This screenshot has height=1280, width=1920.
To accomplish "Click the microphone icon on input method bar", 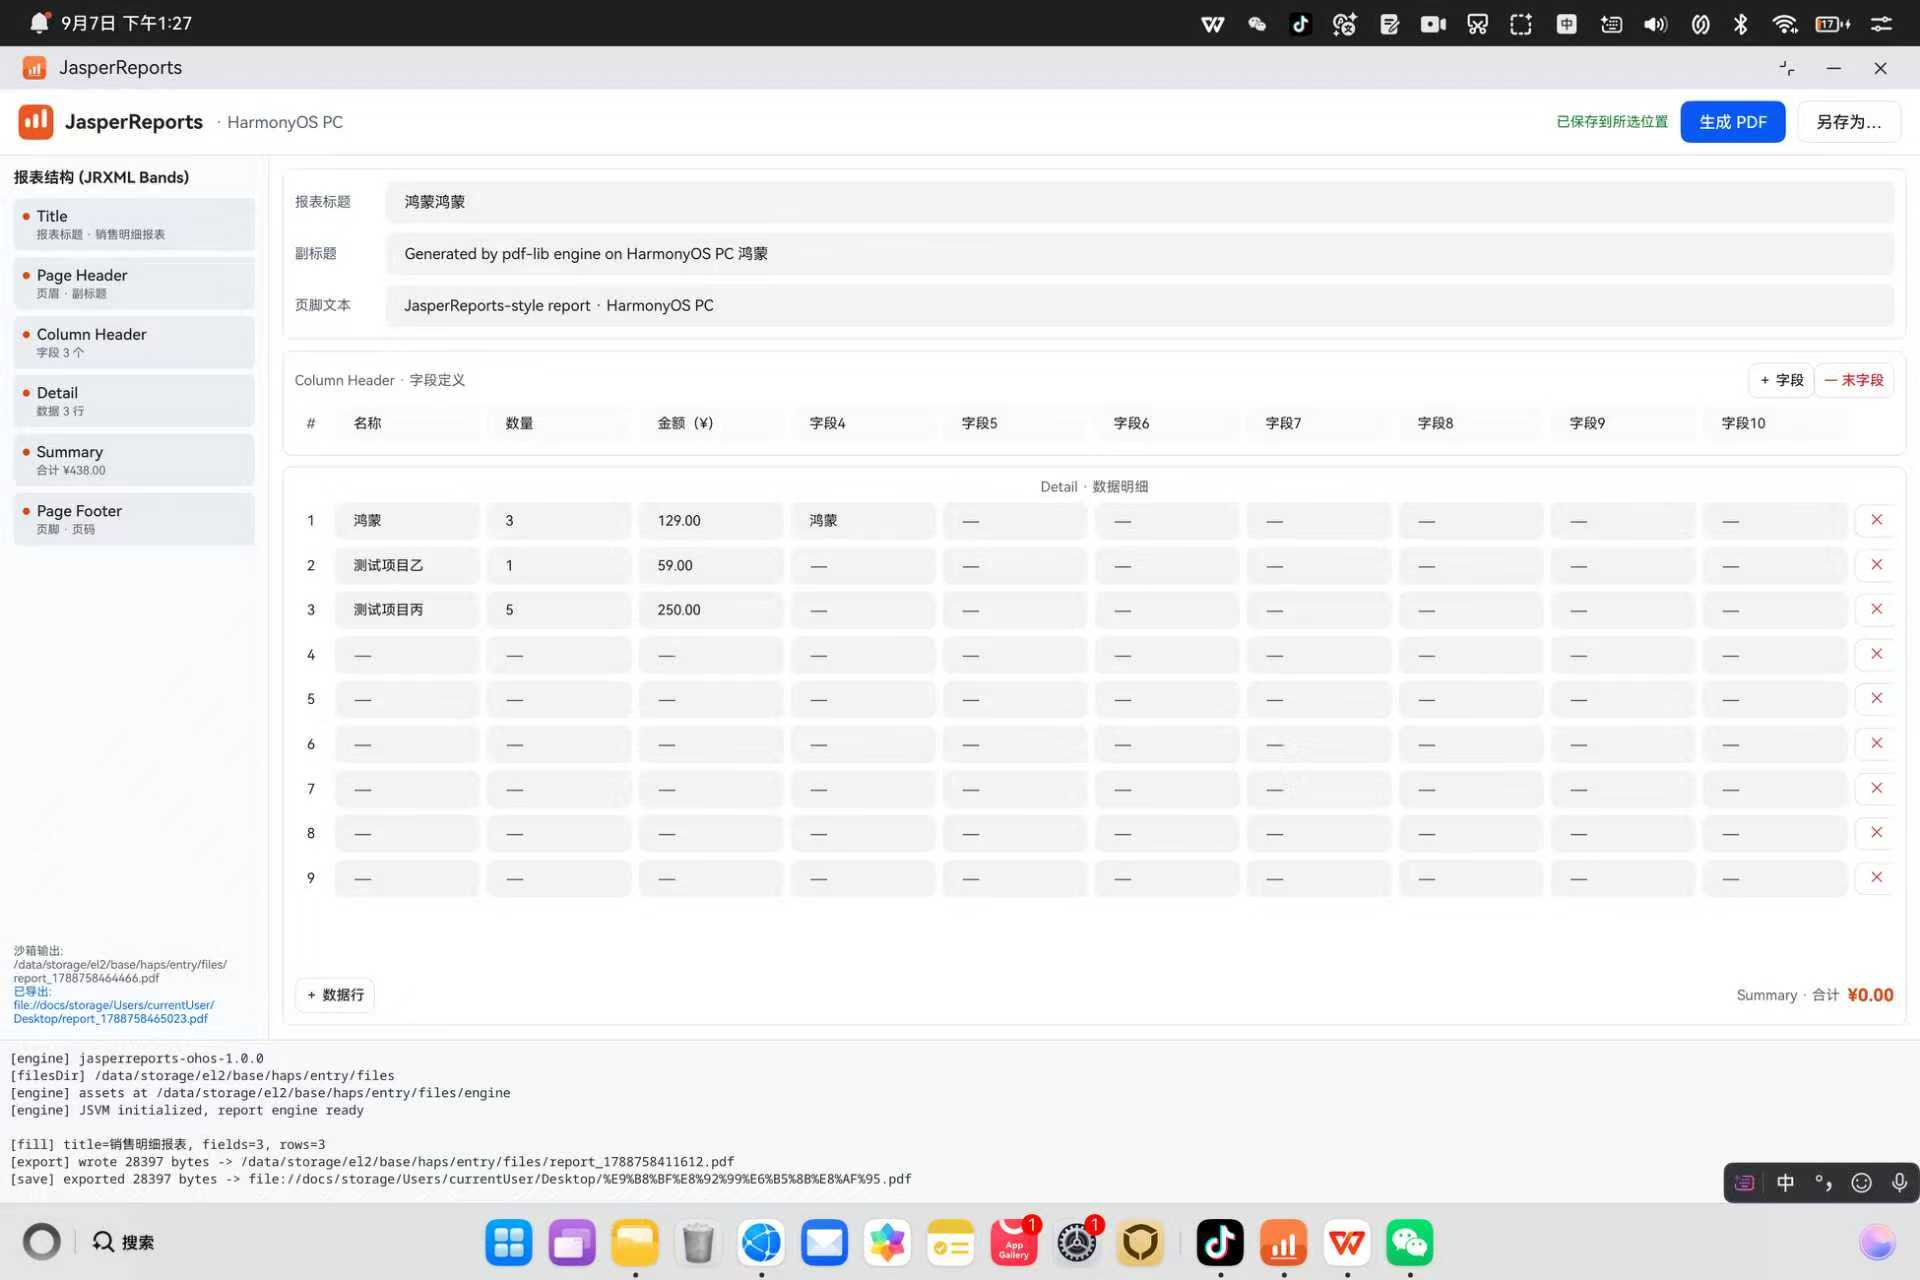I will 1899,1183.
